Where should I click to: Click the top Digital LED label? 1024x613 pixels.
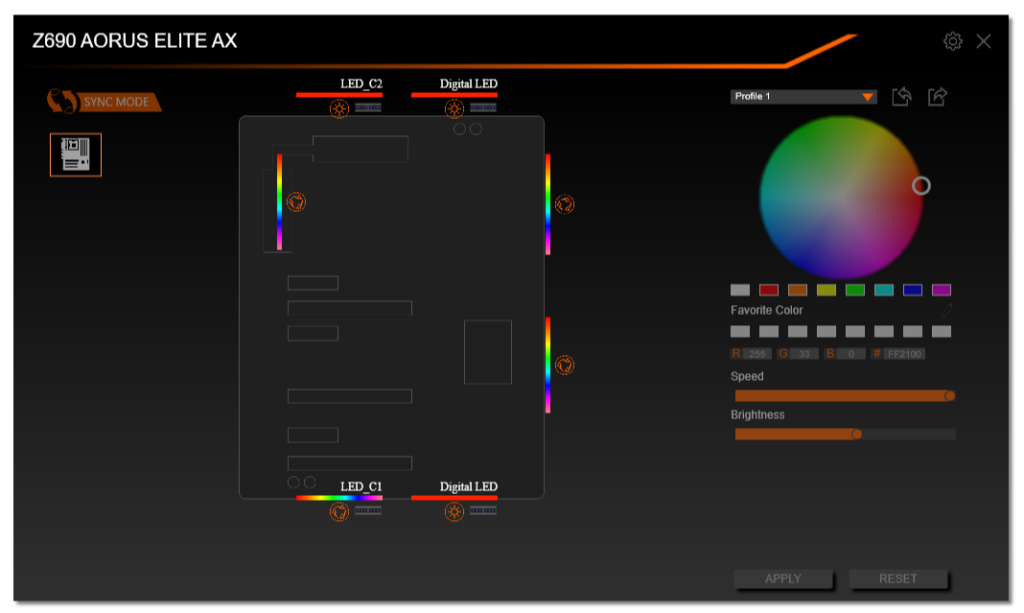coord(468,84)
